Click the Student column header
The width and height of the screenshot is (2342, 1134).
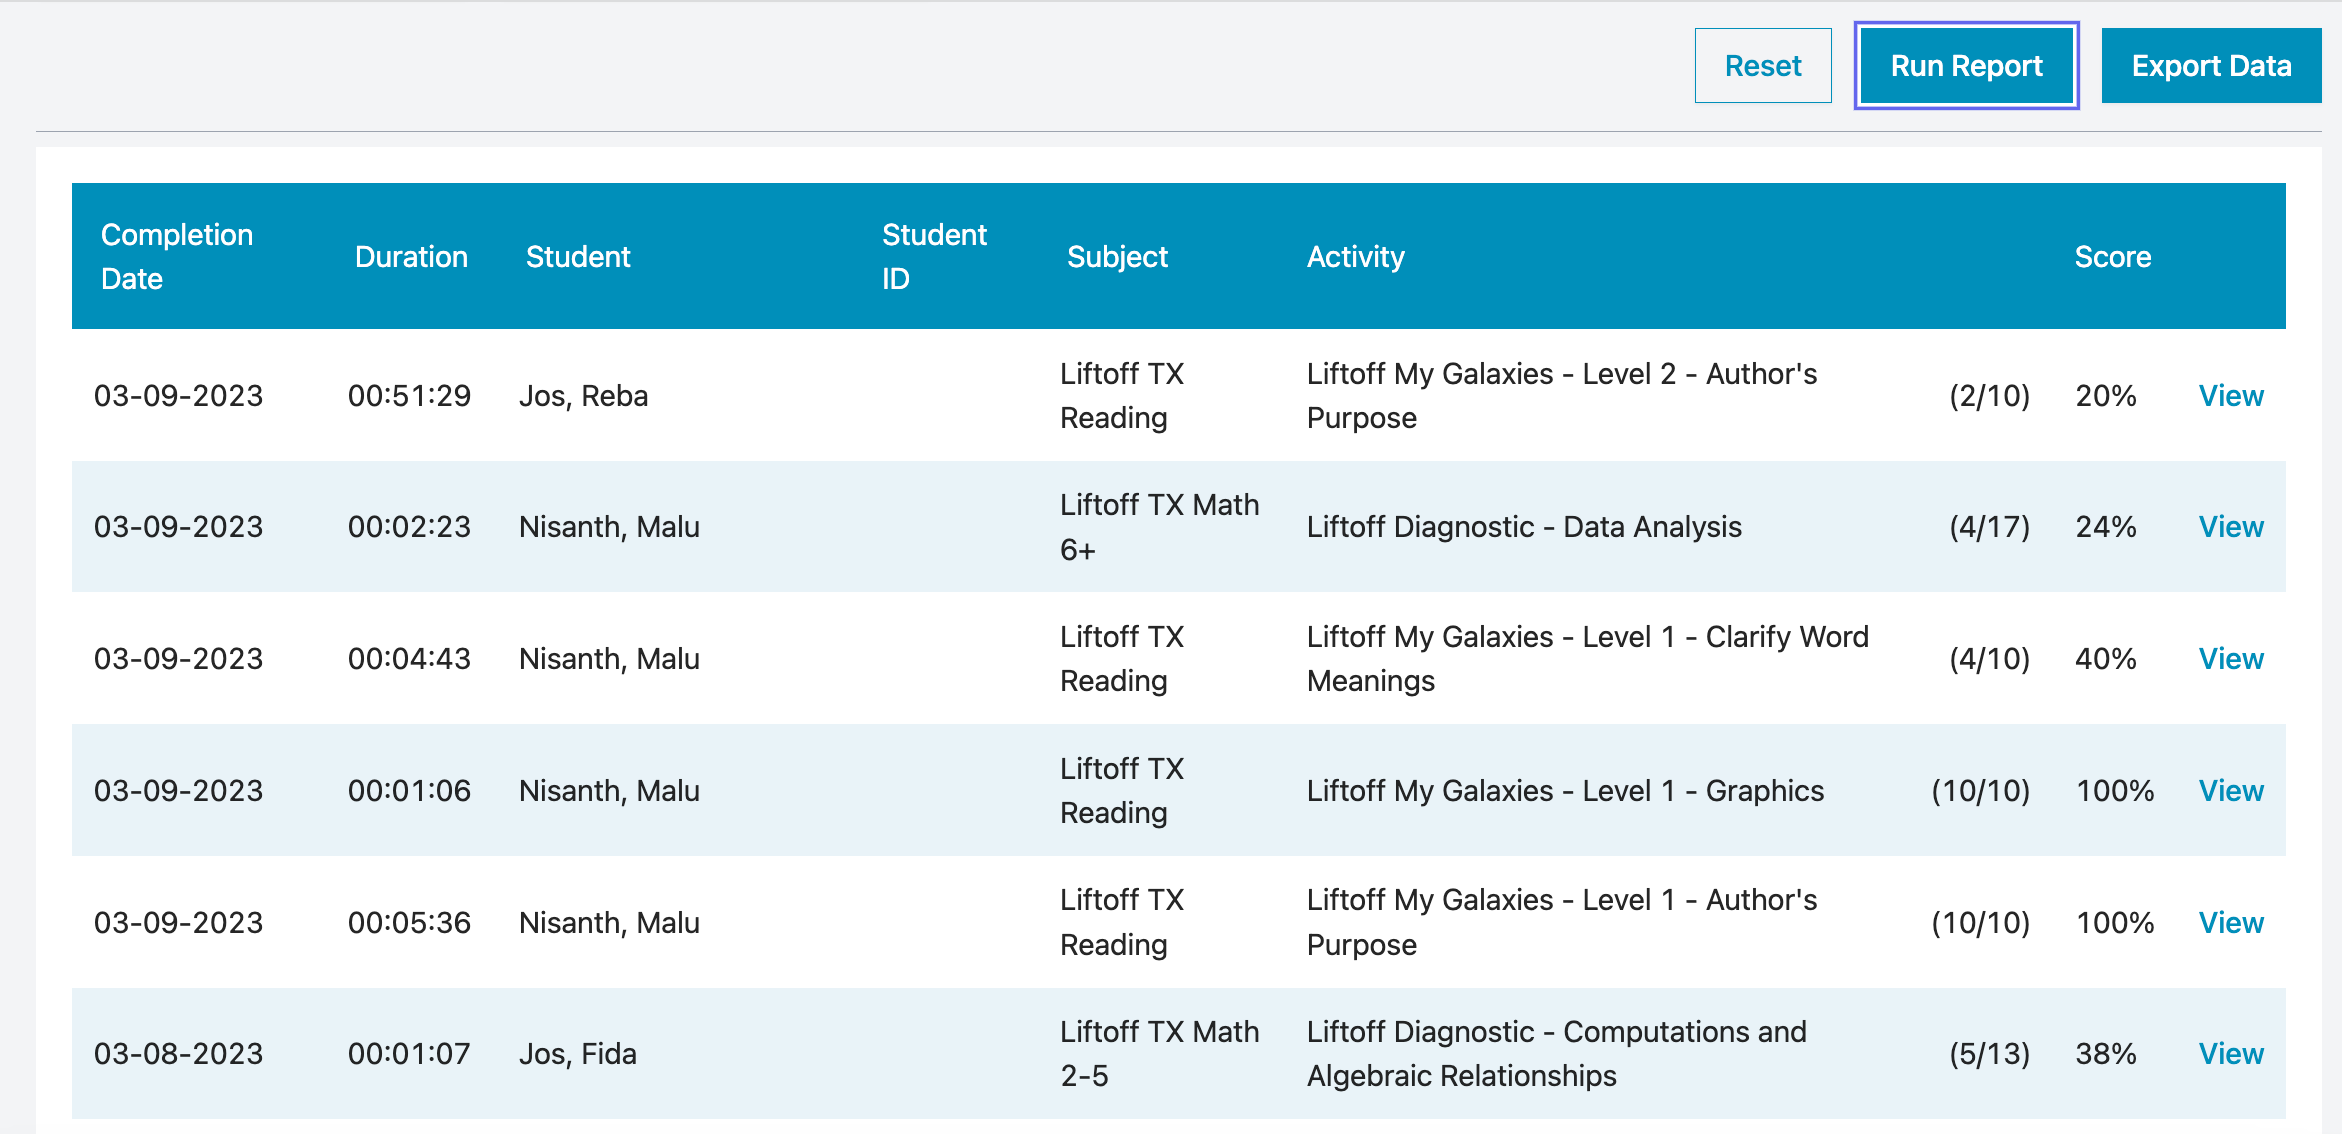pos(578,257)
